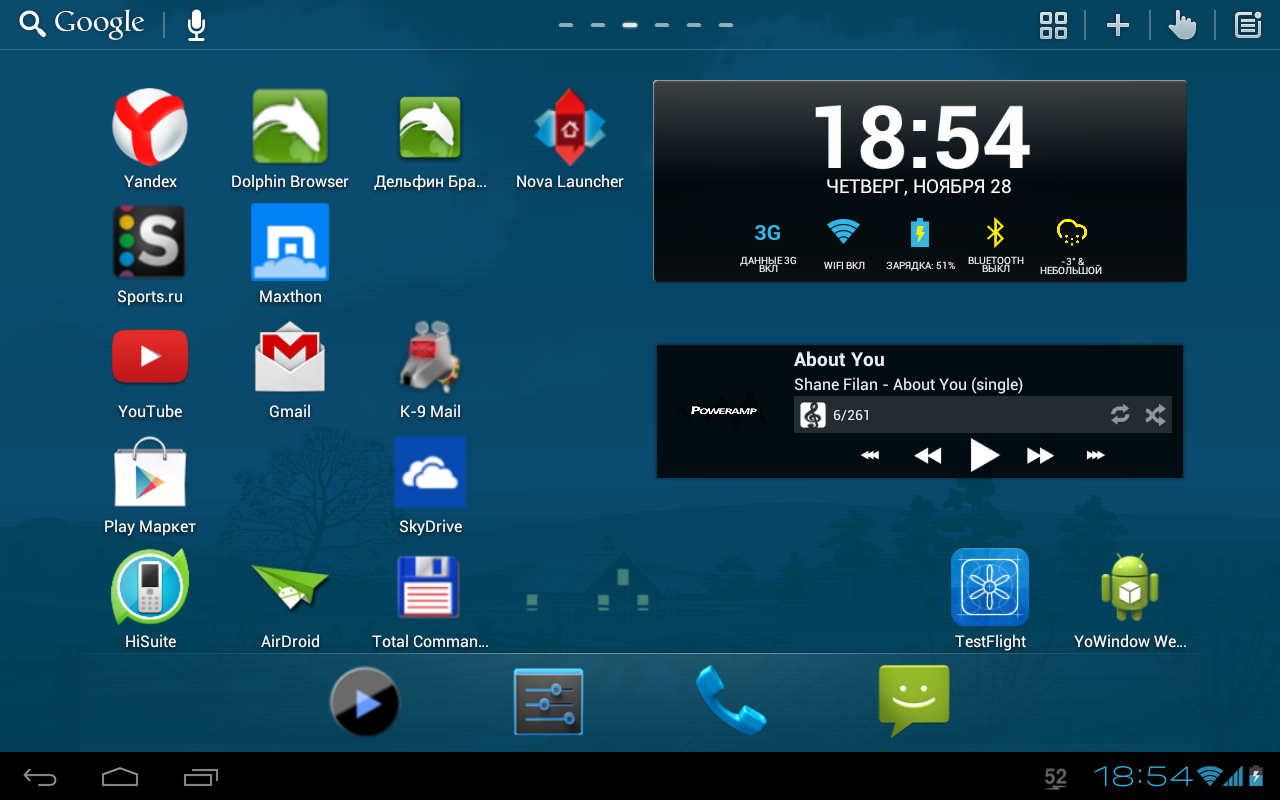Toggle Bluetooth in the clock widget
This screenshot has width=1280, height=800.
[995, 240]
